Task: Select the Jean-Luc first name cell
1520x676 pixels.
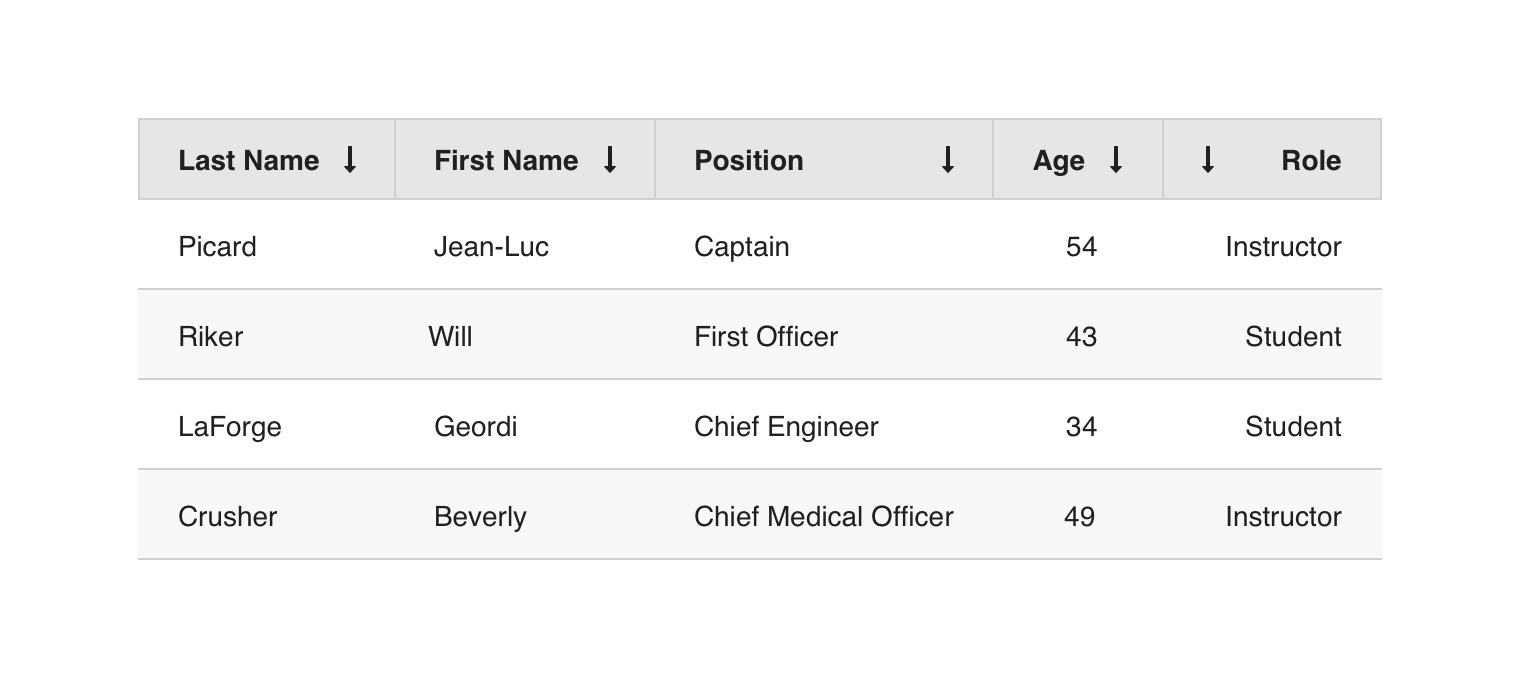Action: coord(491,247)
